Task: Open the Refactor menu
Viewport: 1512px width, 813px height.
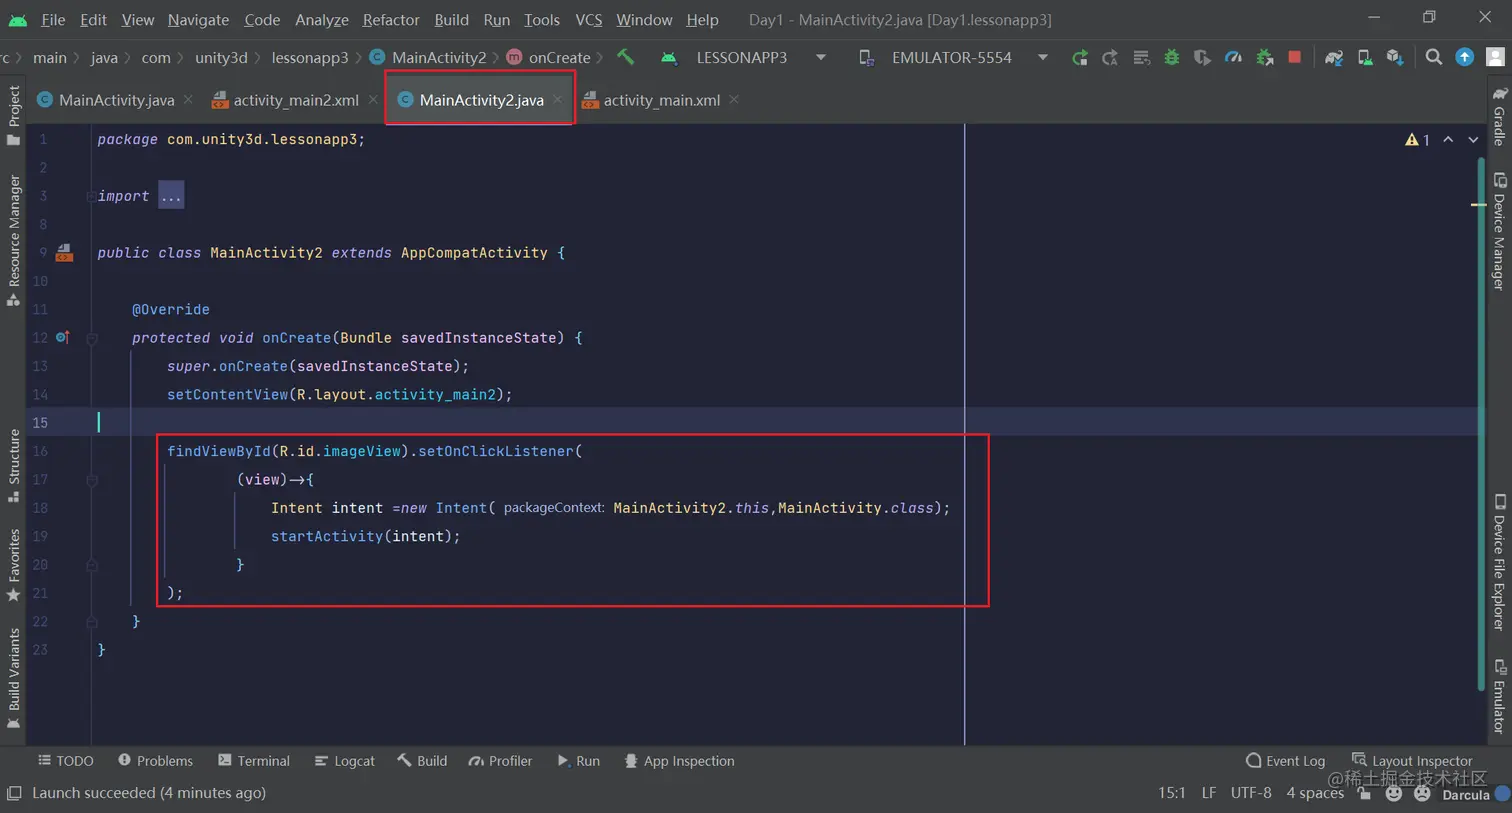Action: (x=391, y=19)
